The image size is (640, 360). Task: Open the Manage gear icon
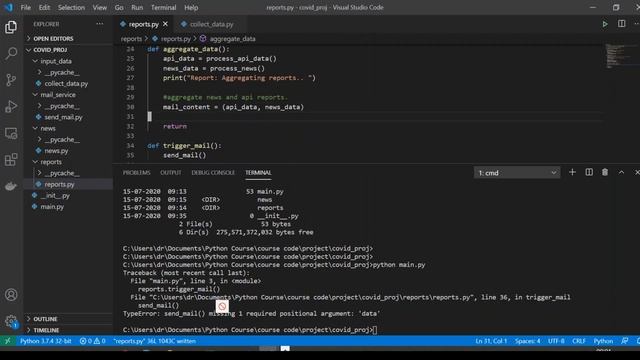[x=11, y=321]
